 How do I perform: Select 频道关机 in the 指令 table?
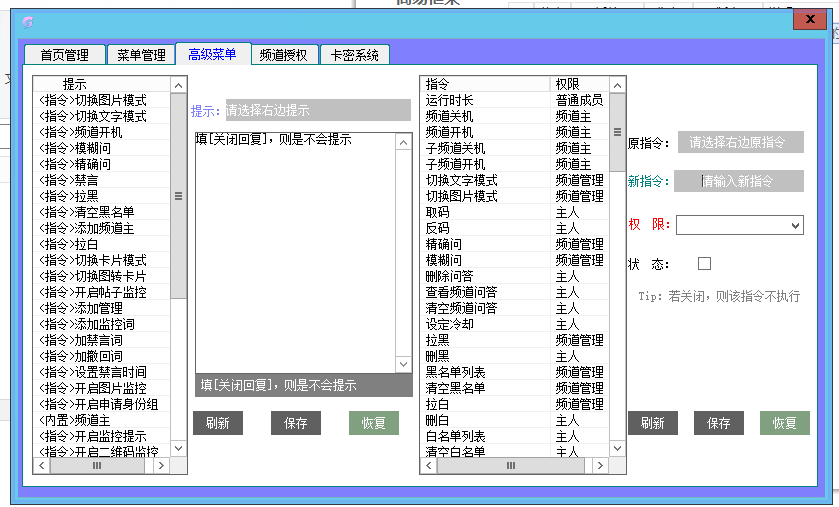[515, 116]
